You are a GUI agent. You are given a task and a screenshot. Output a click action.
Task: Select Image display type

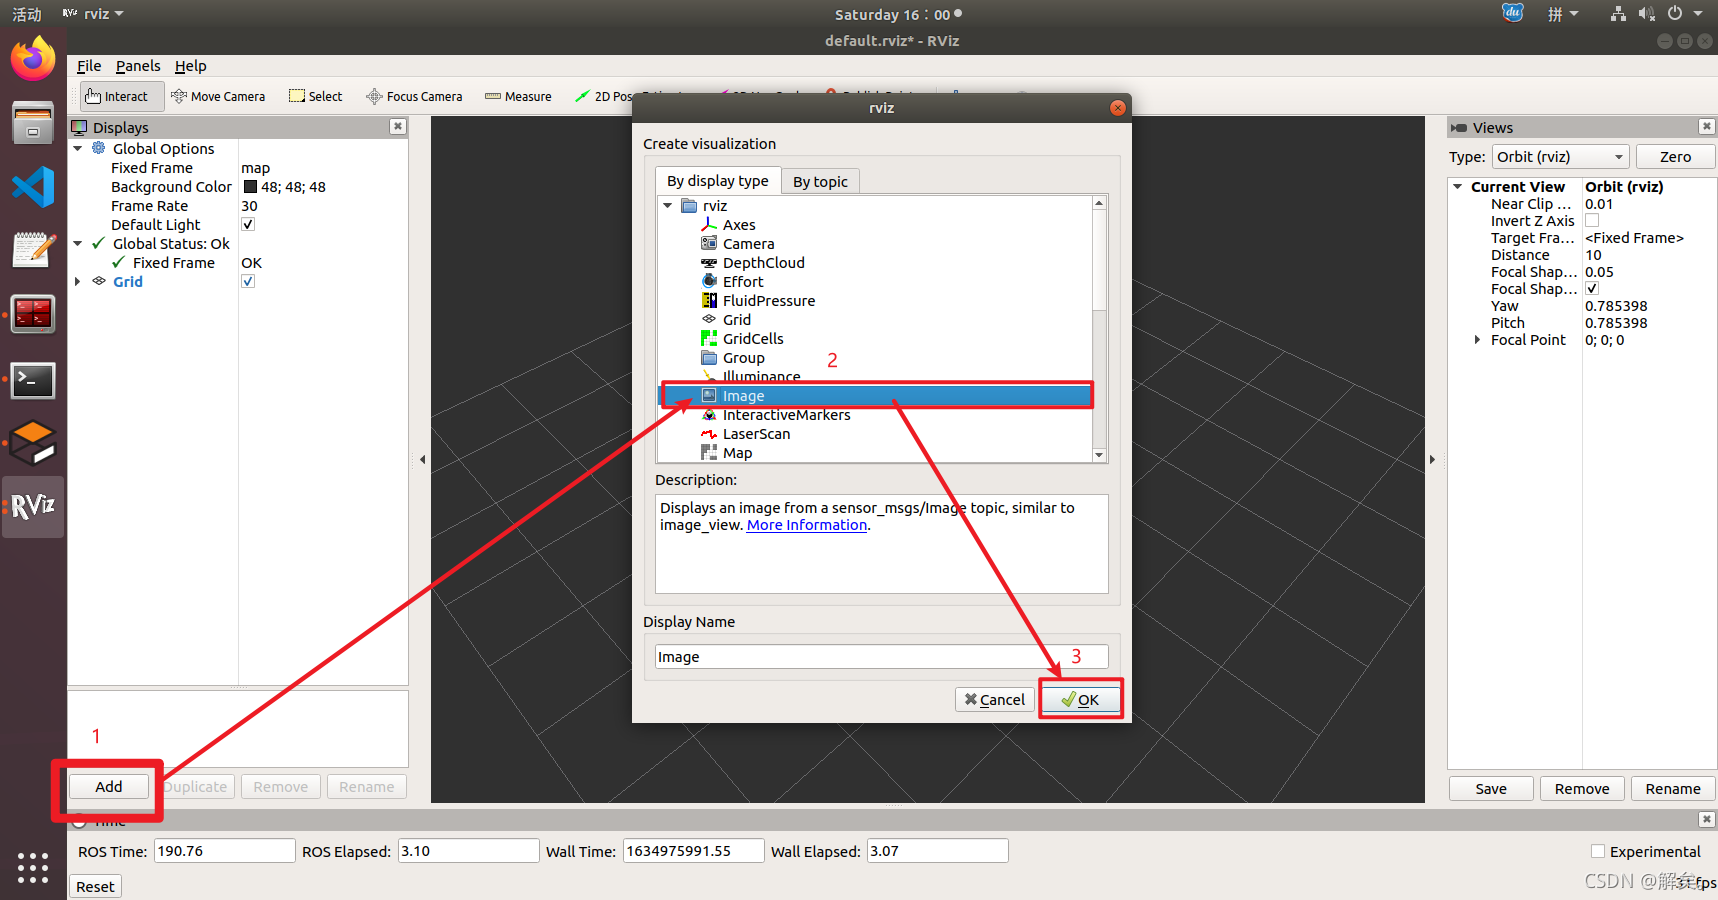(875, 396)
